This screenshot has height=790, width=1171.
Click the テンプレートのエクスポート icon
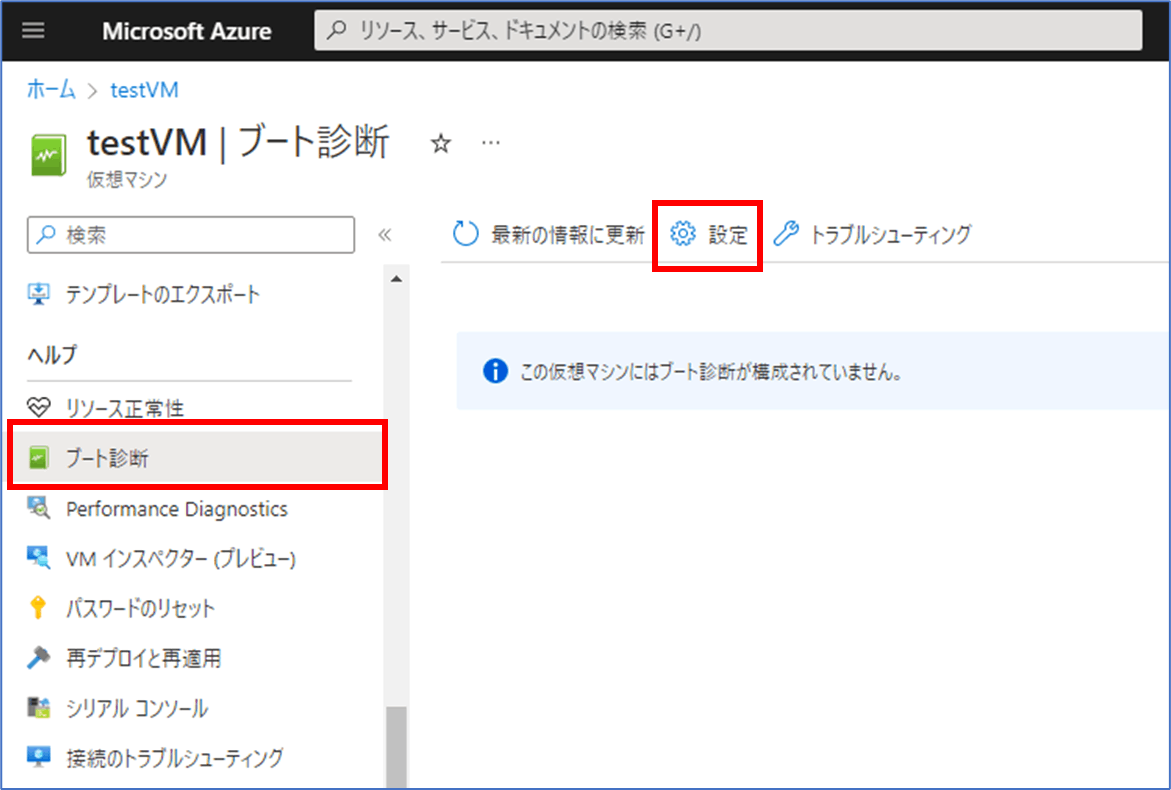[x=39, y=293]
